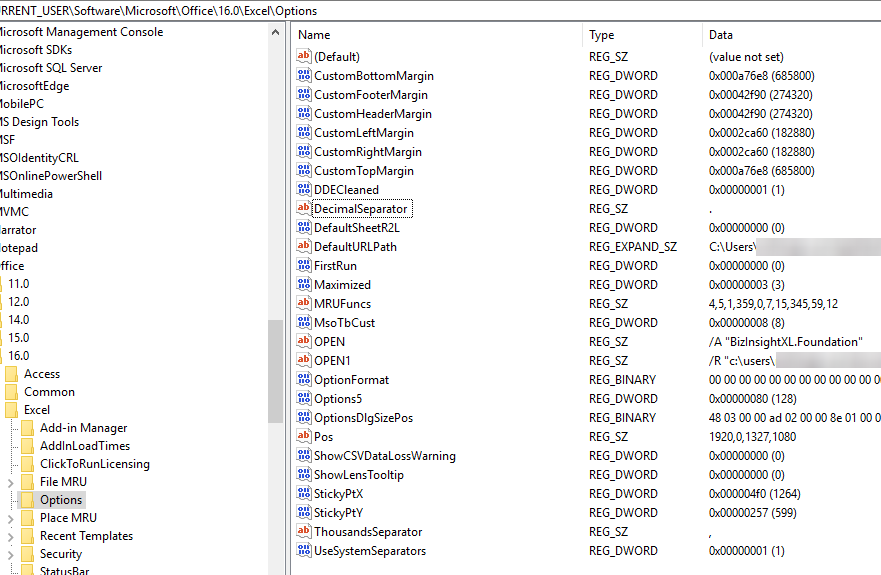Expand the Place MRU key
881x575 pixels.
coord(11,518)
